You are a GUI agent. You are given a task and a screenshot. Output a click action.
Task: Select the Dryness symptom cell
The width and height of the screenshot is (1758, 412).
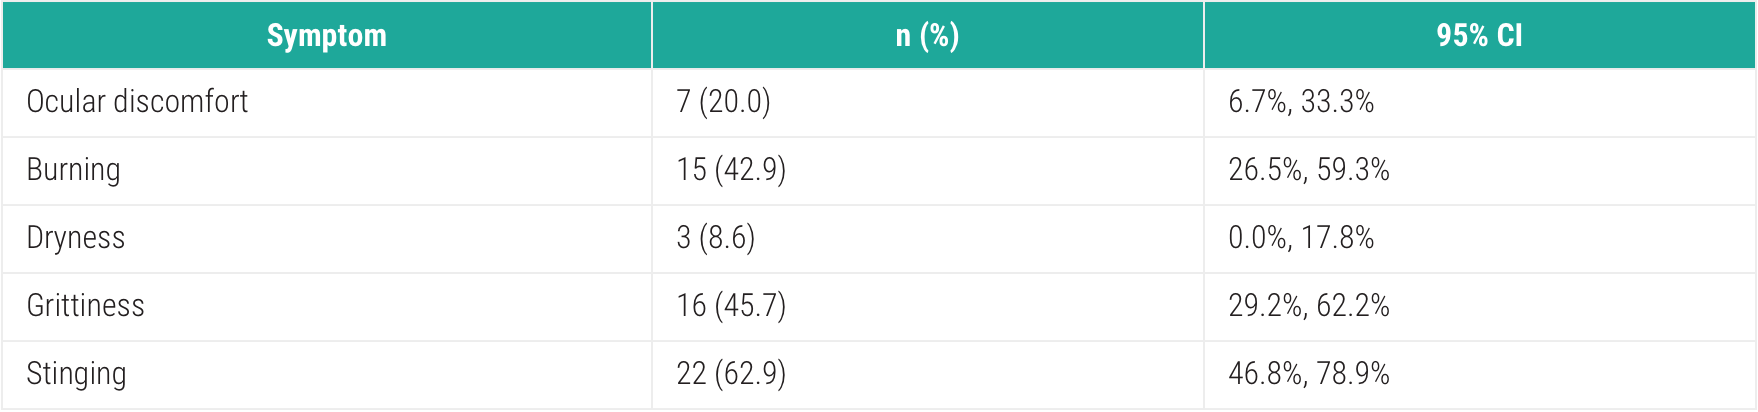click(327, 239)
